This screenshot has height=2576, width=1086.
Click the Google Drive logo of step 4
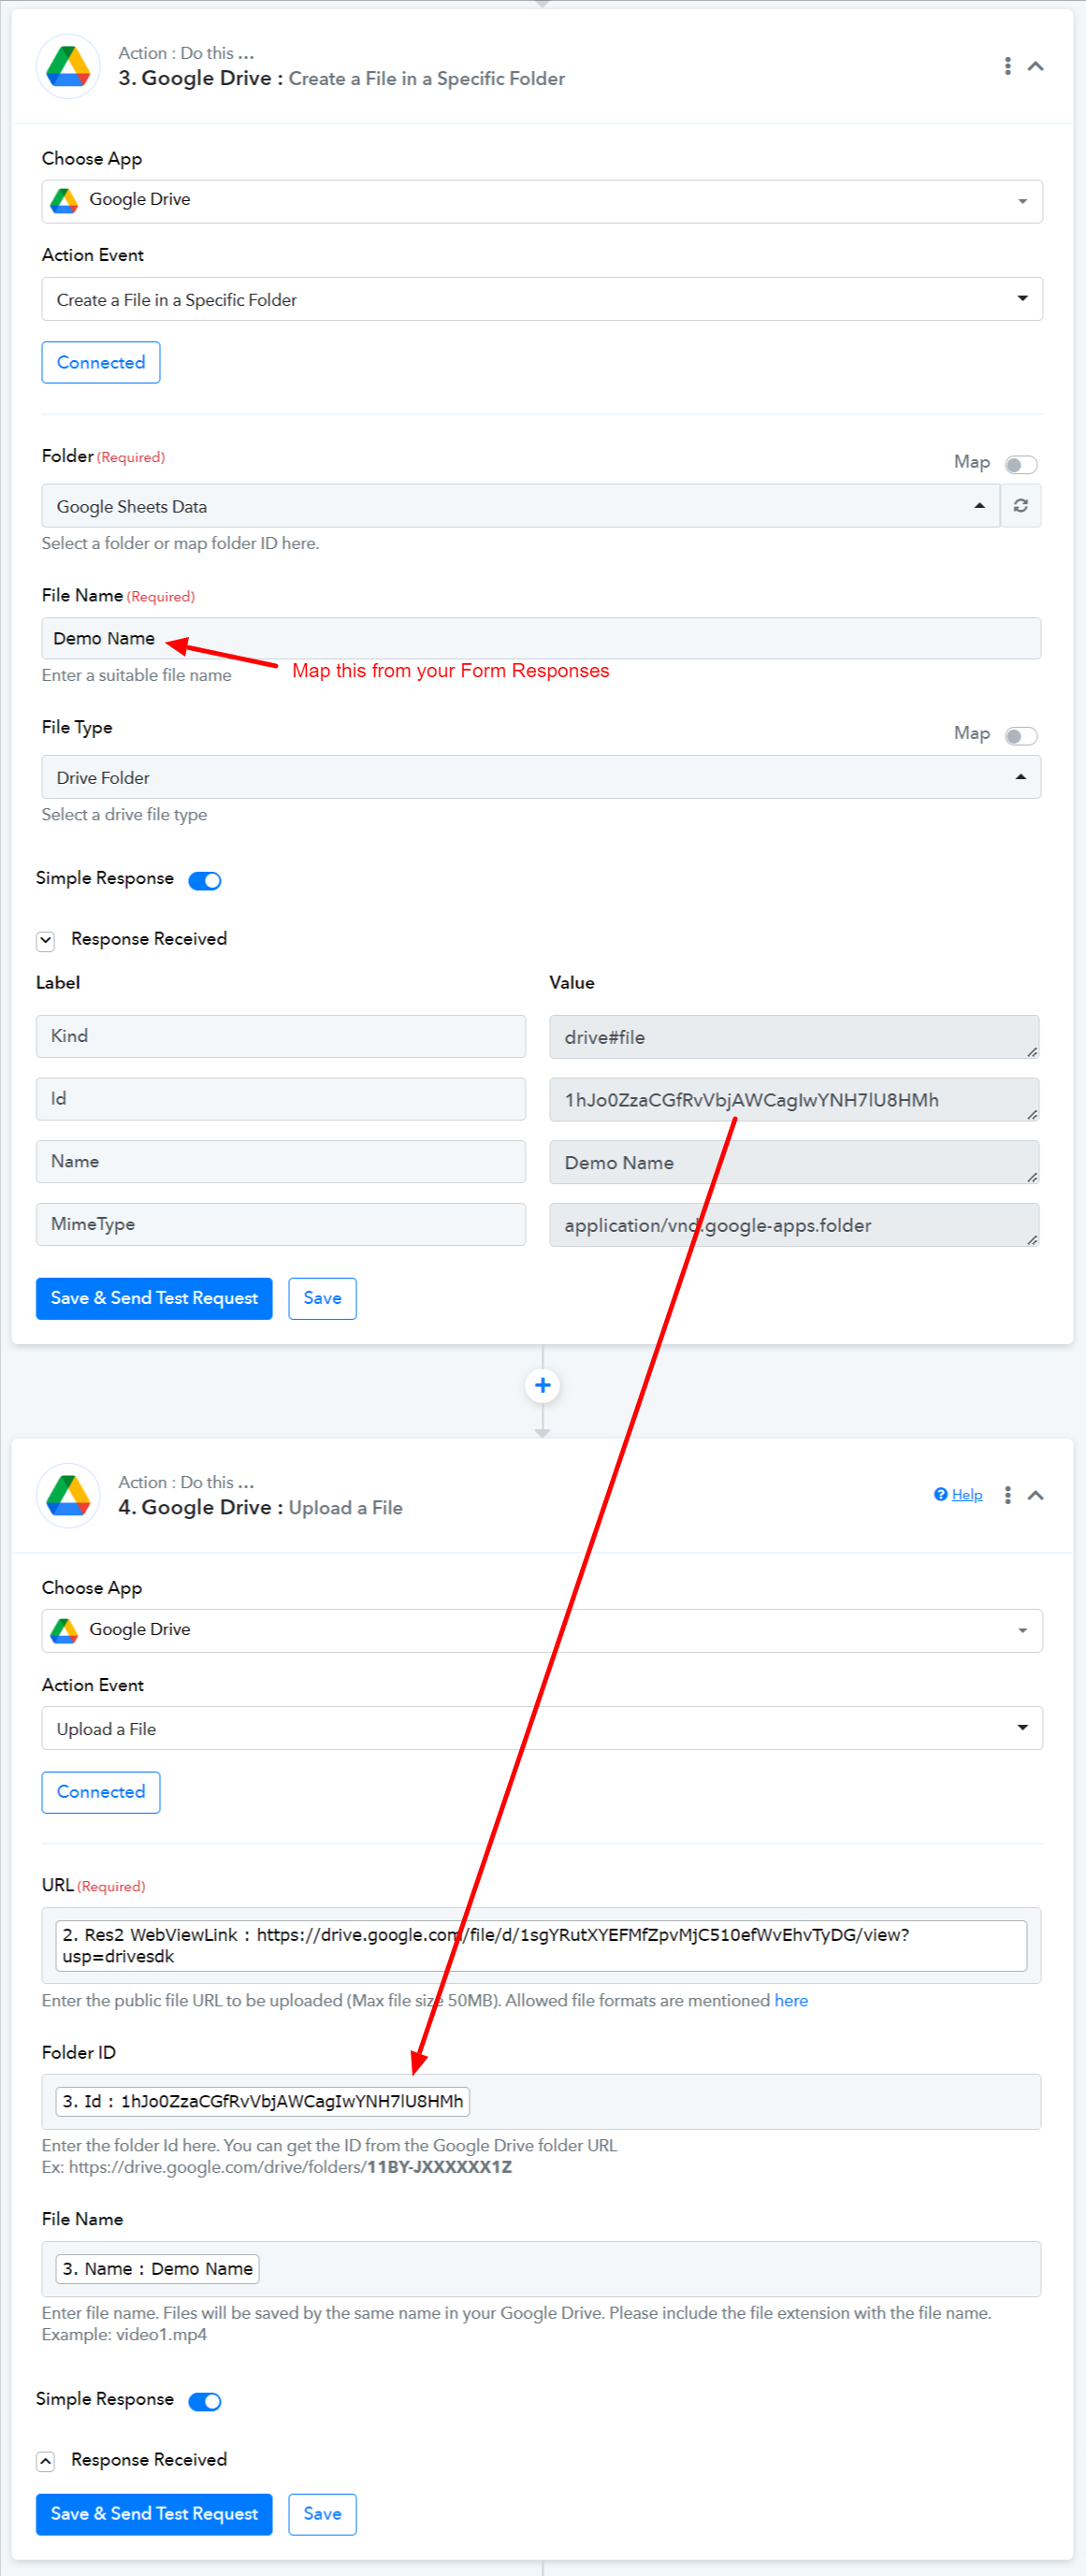(x=68, y=1495)
